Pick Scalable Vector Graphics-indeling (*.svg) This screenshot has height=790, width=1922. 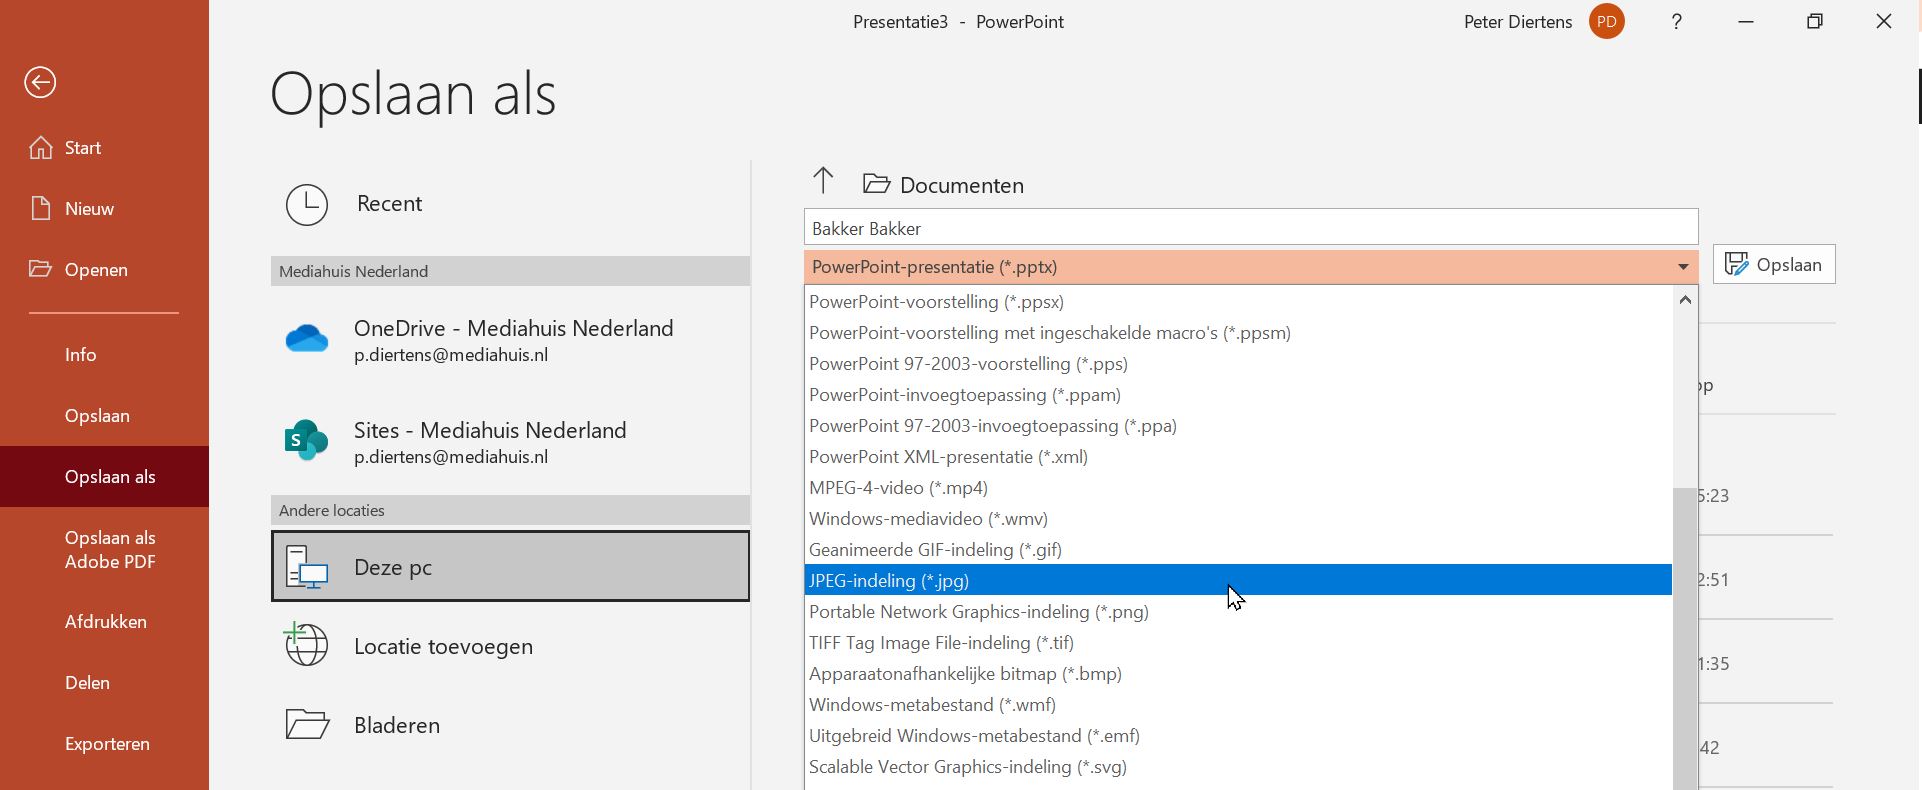[967, 767]
